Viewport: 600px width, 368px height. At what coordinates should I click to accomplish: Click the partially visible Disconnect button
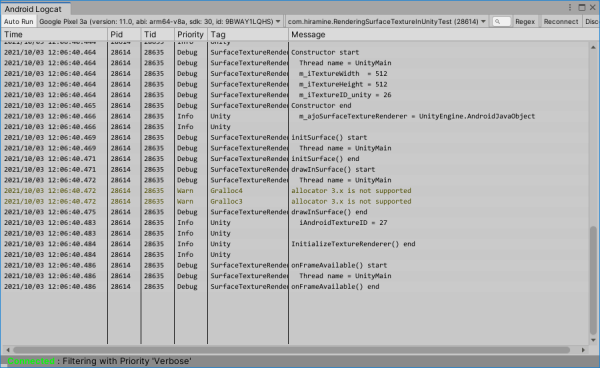click(591, 21)
